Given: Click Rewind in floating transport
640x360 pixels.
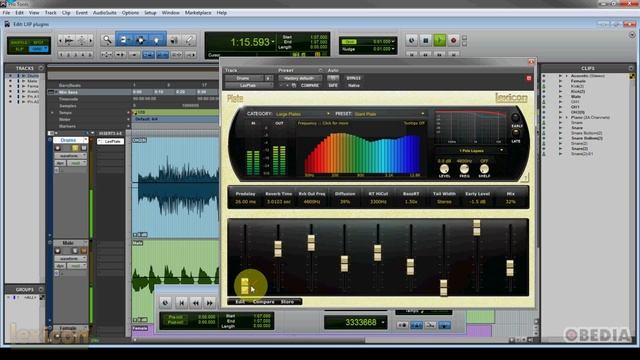Looking at the screenshot, I should (x=196, y=302).
